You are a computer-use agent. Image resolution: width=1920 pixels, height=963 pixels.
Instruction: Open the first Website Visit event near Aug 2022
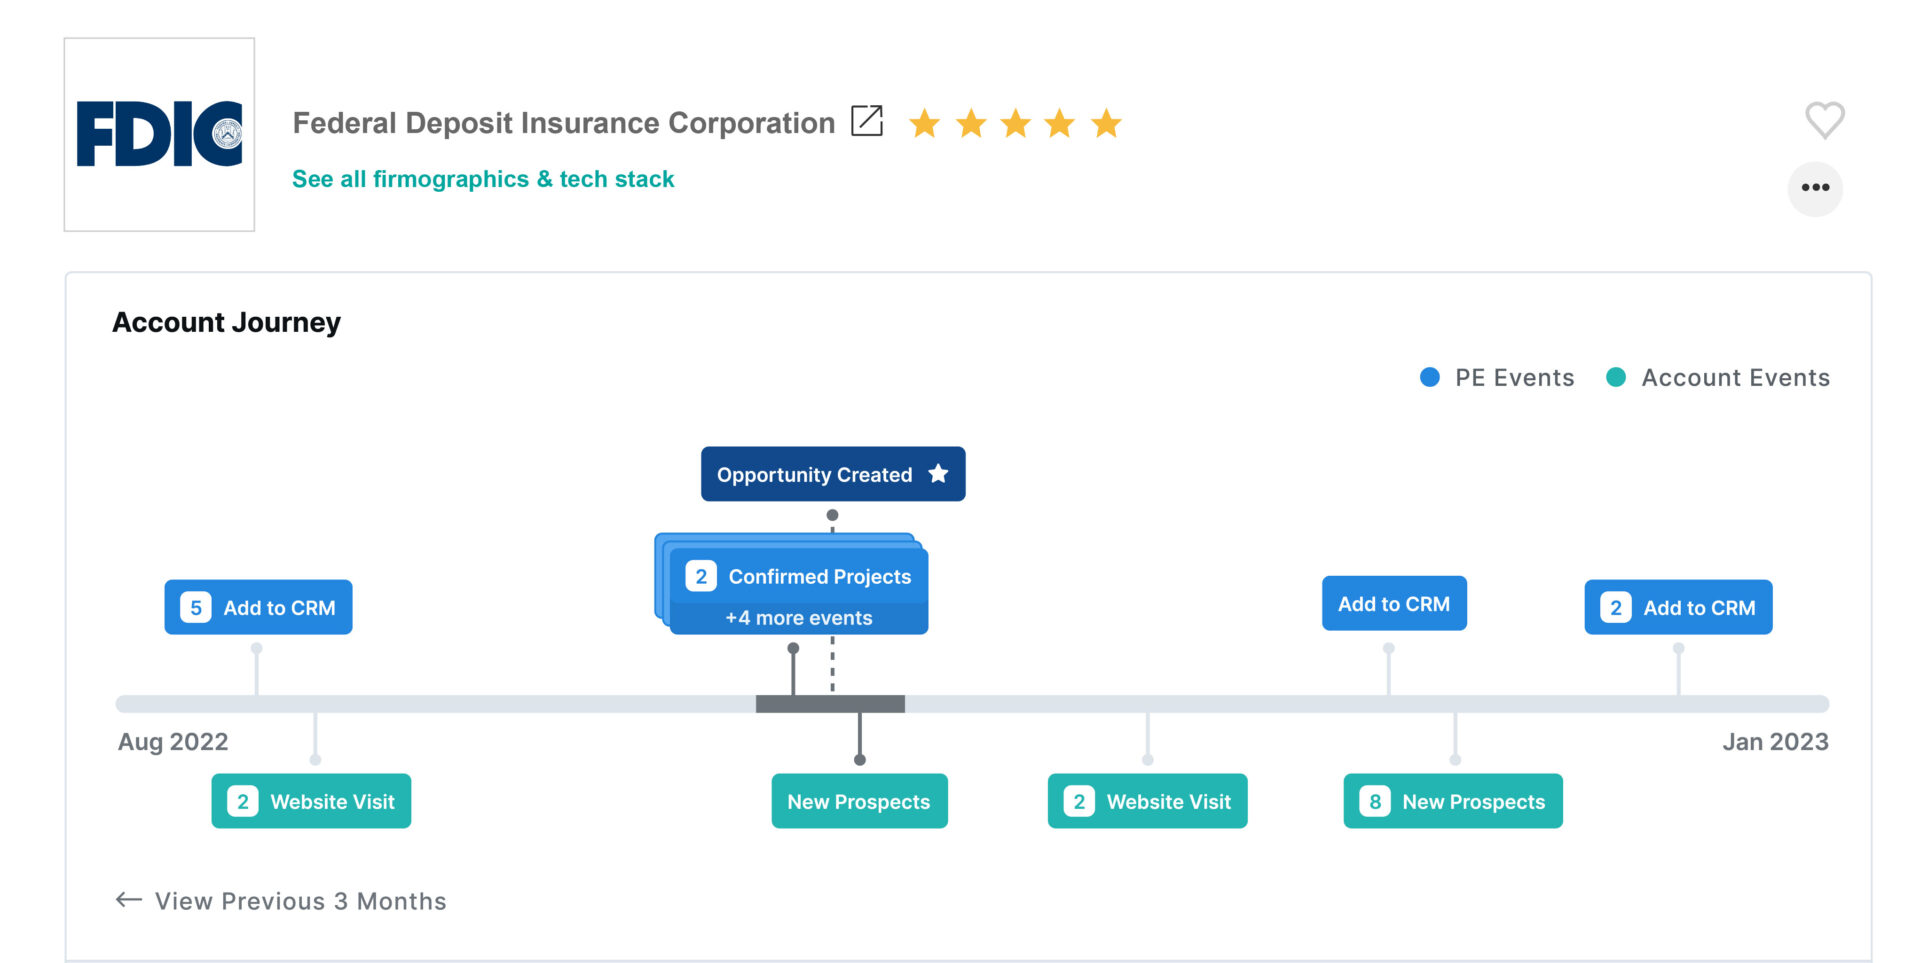click(x=311, y=801)
